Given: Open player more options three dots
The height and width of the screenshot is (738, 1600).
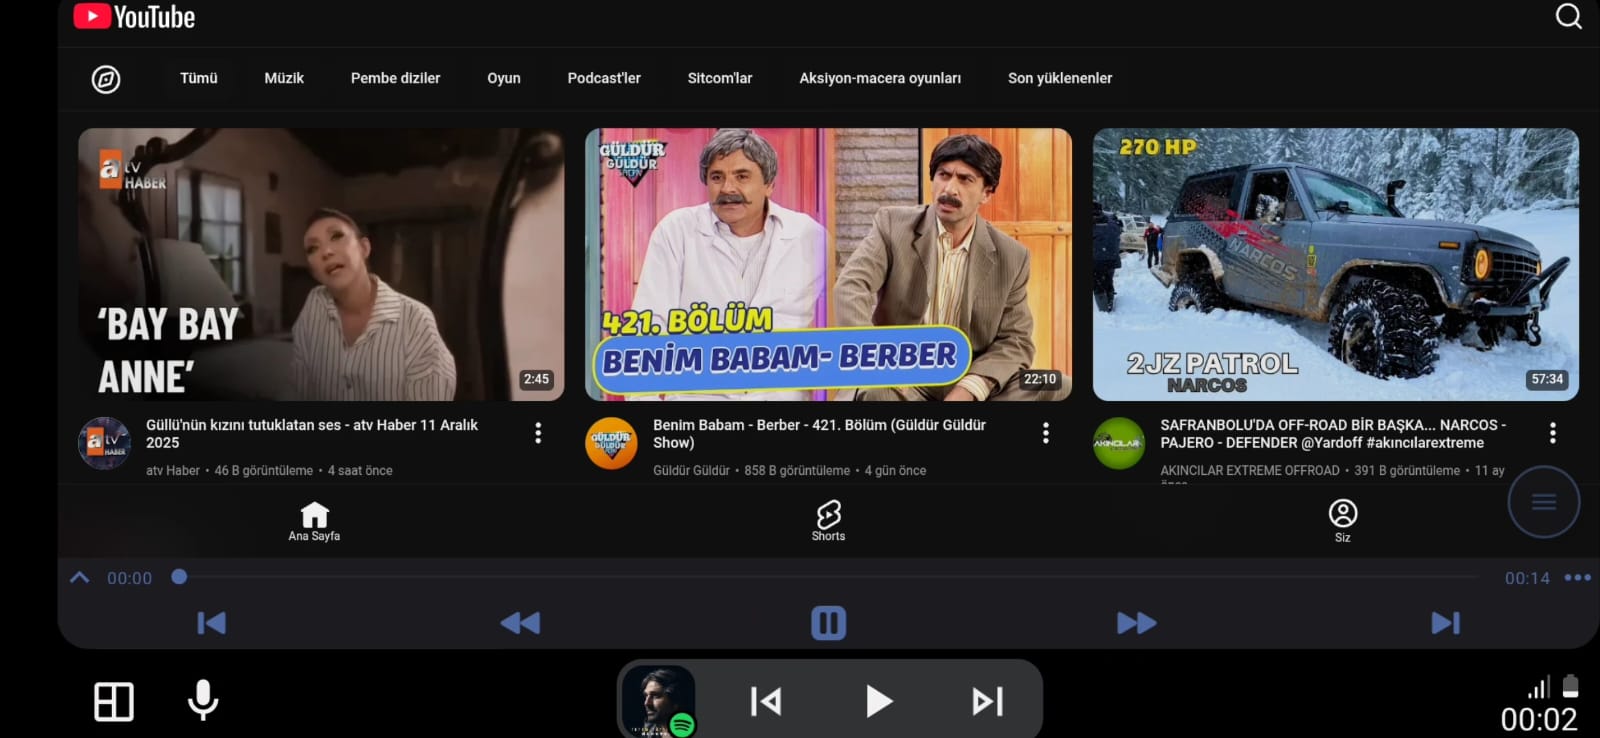Looking at the screenshot, I should coord(1577,577).
